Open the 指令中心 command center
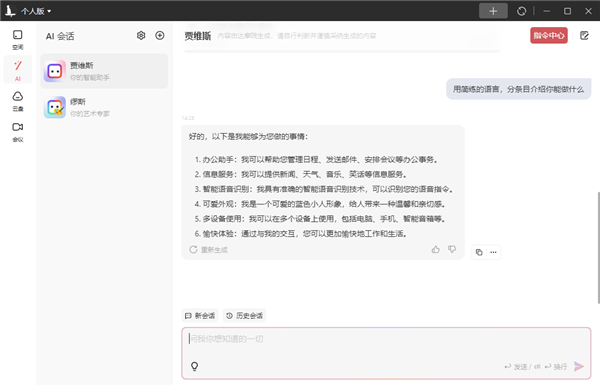 click(x=549, y=36)
